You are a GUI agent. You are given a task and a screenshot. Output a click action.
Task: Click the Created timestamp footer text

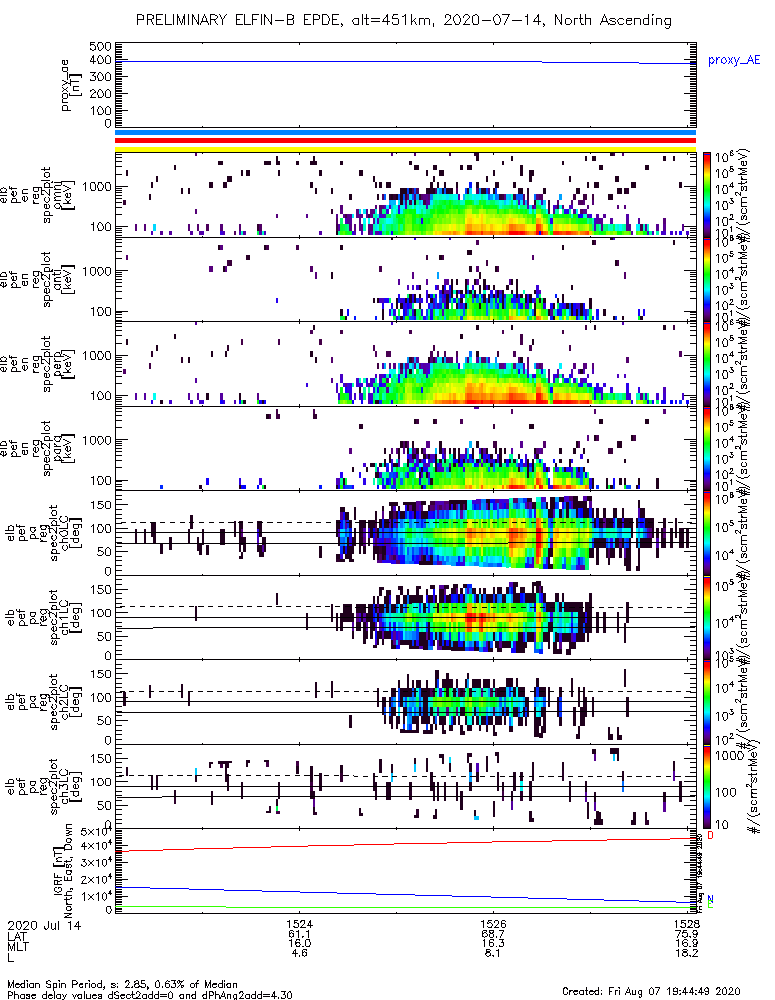click(x=651, y=990)
